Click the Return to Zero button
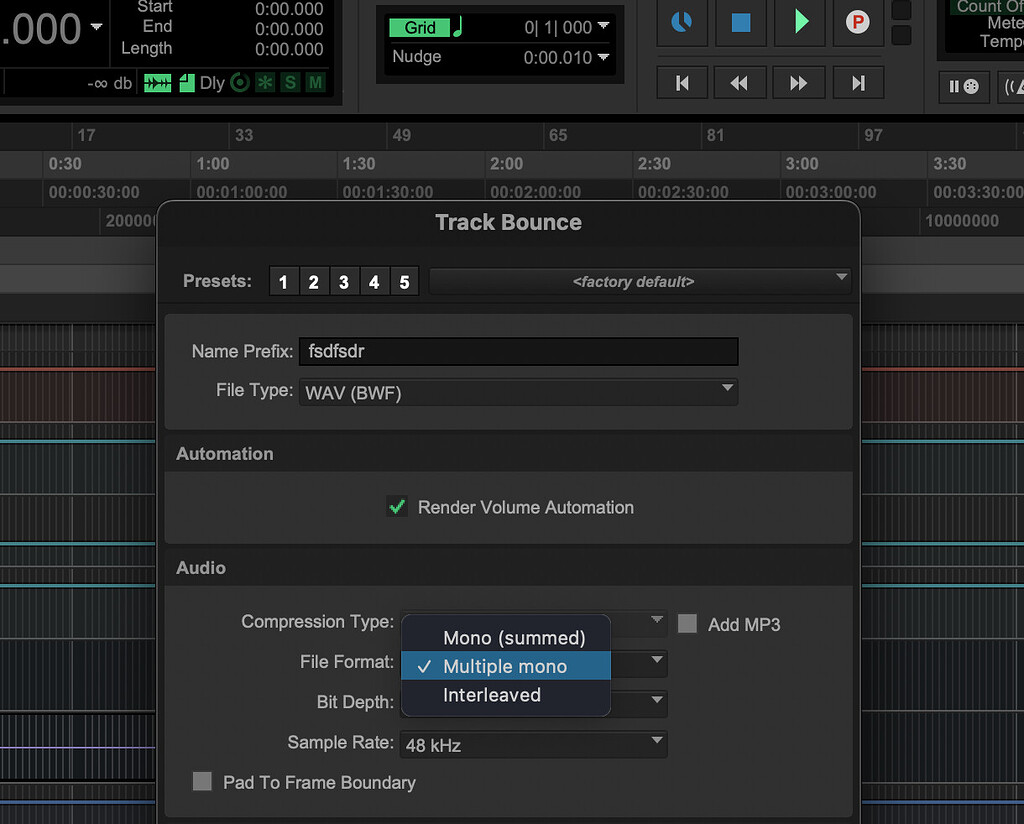Screen dimensions: 1024x824 pyautogui.click(x=682, y=83)
